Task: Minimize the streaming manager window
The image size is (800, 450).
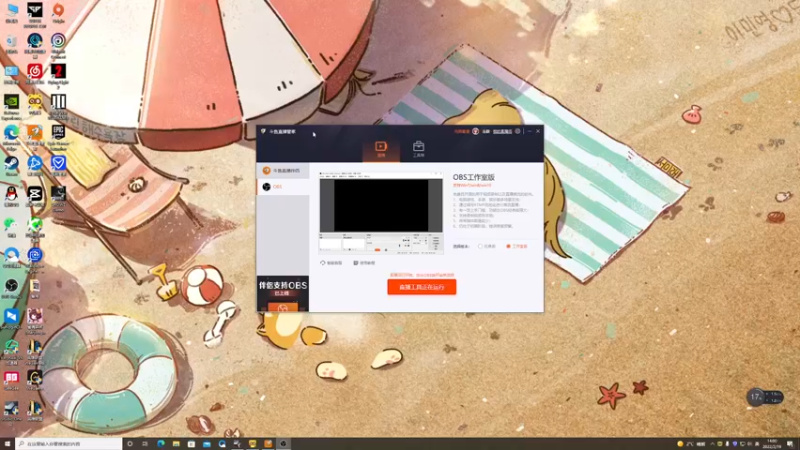Action: [530, 131]
